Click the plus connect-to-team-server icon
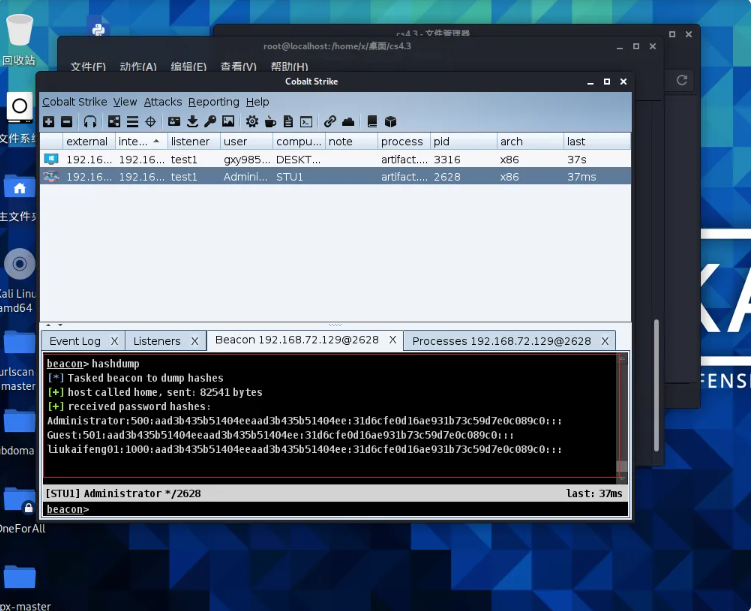Image resolution: width=753 pixels, height=611 pixels. tap(49, 122)
